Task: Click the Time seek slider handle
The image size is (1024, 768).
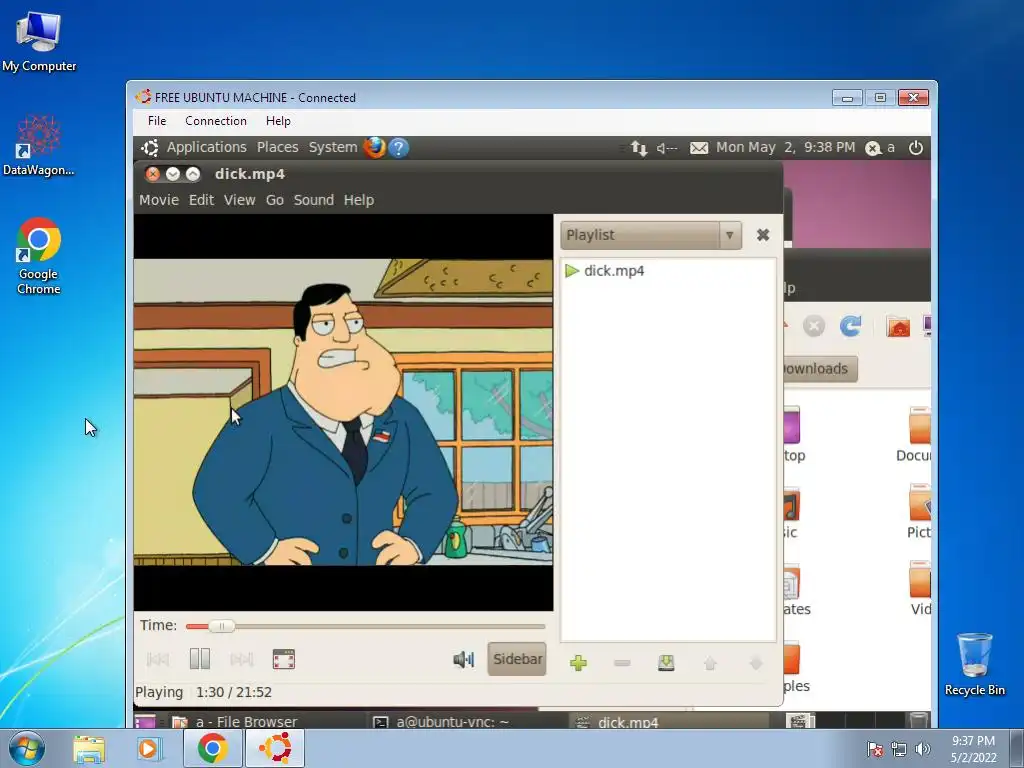Action: 221,626
